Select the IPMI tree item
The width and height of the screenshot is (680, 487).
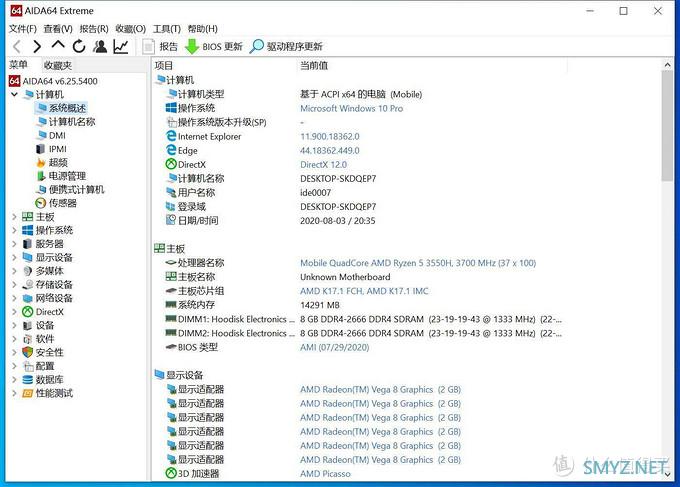[58, 149]
